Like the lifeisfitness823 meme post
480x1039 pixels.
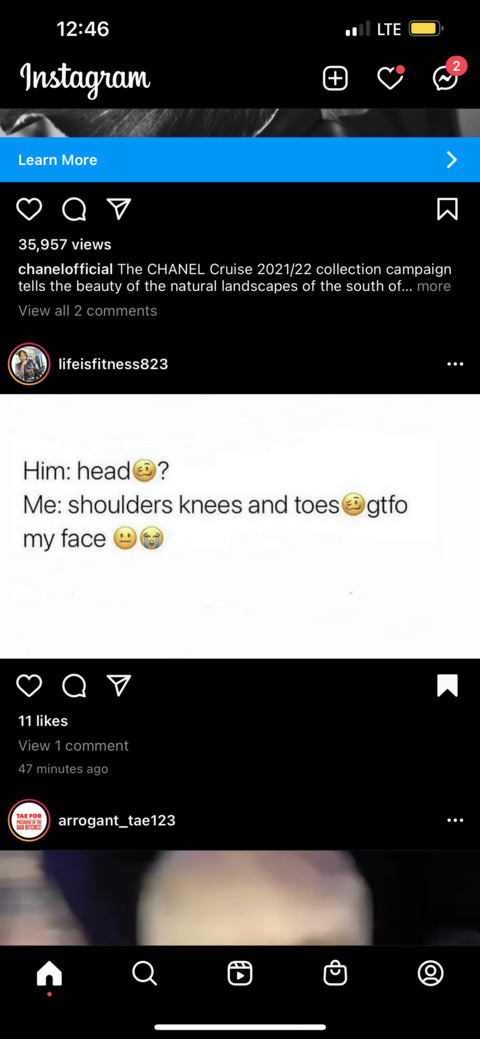coord(29,686)
